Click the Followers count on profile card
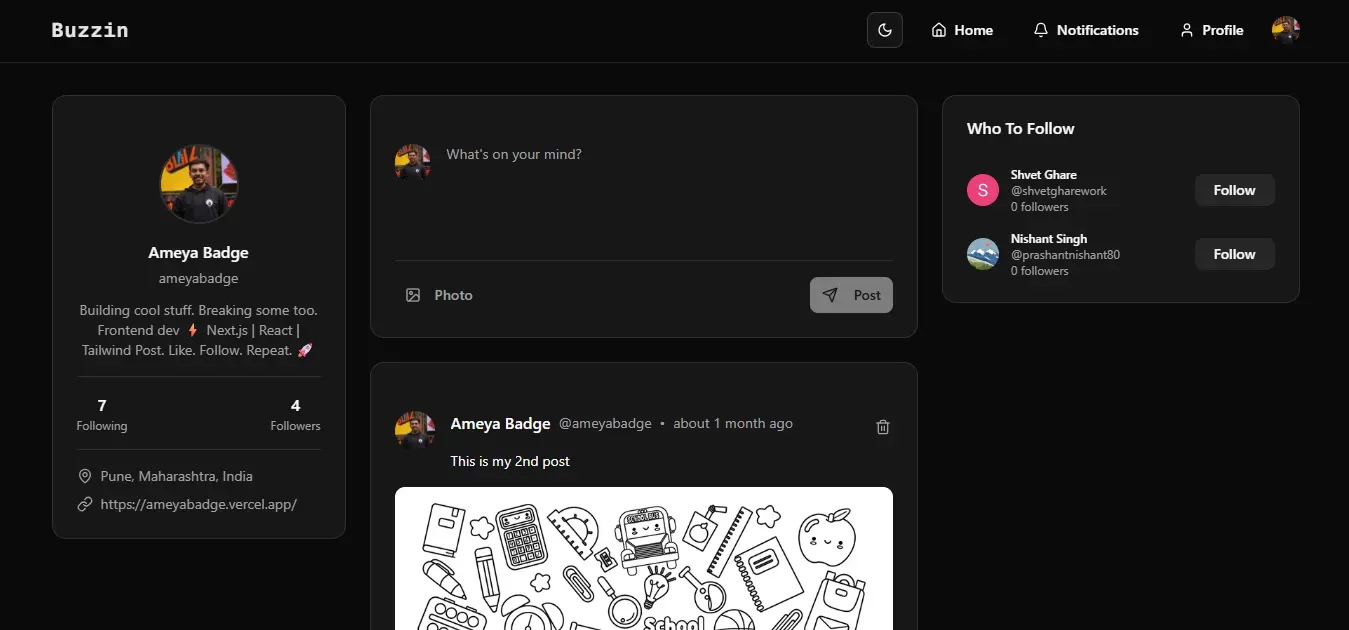 [294, 414]
